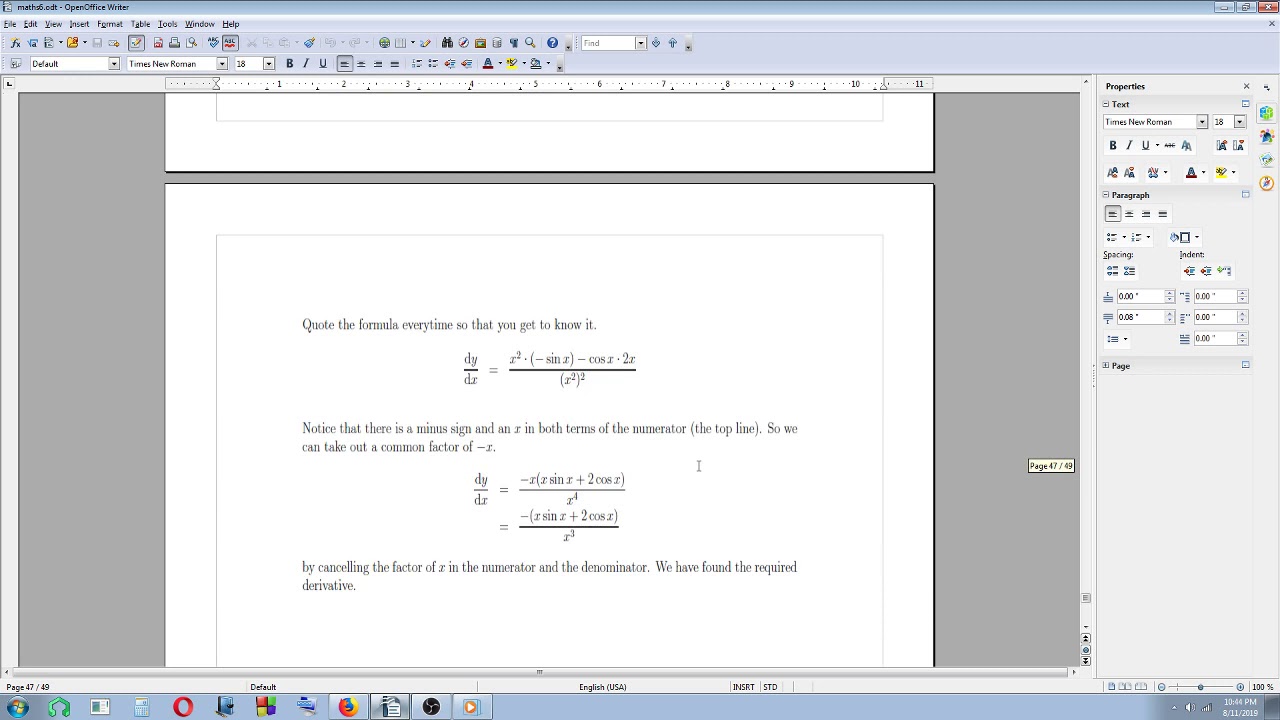Viewport: 1280px width, 720px height.
Task: Click toolbar Highlighting color icon
Action: point(511,64)
